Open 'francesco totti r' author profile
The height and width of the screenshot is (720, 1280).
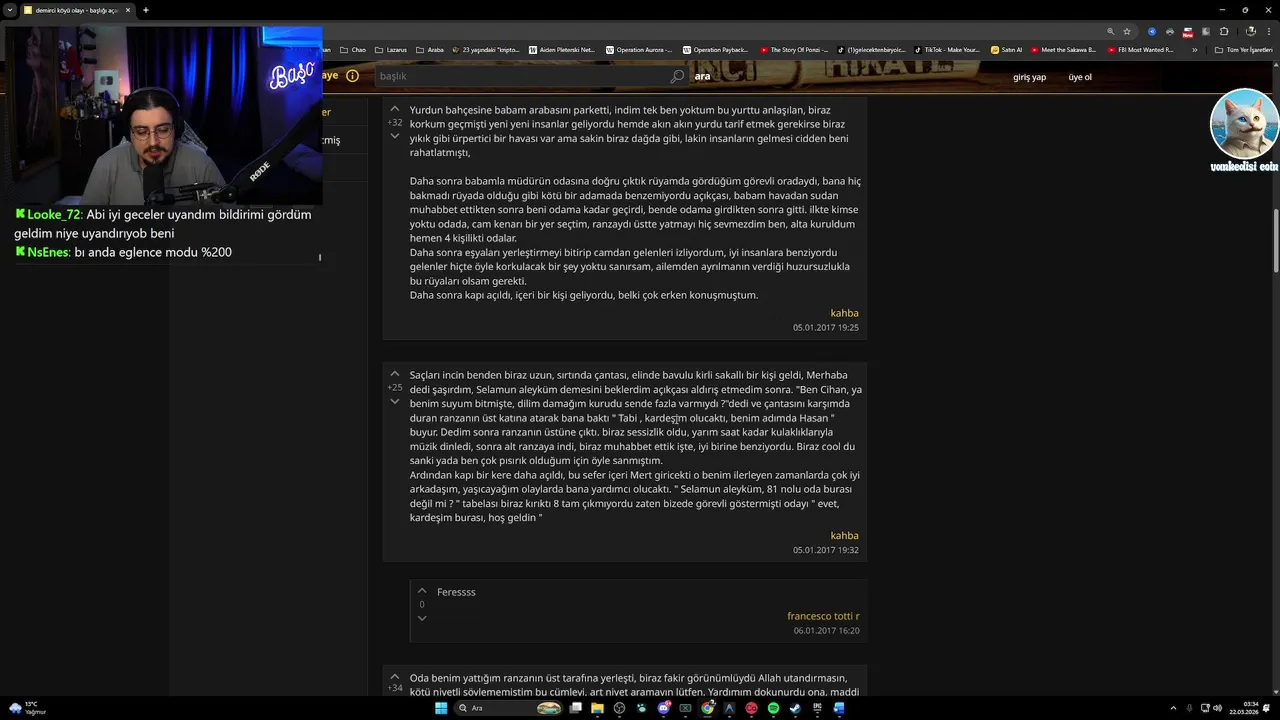click(823, 616)
